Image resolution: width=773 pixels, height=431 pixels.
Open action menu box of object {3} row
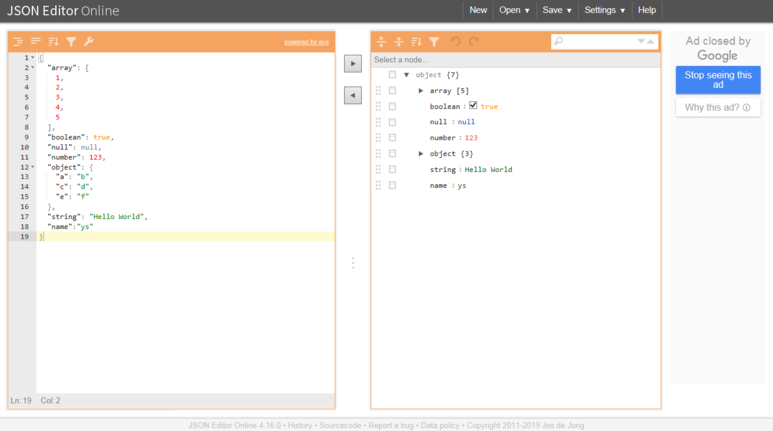(392, 153)
